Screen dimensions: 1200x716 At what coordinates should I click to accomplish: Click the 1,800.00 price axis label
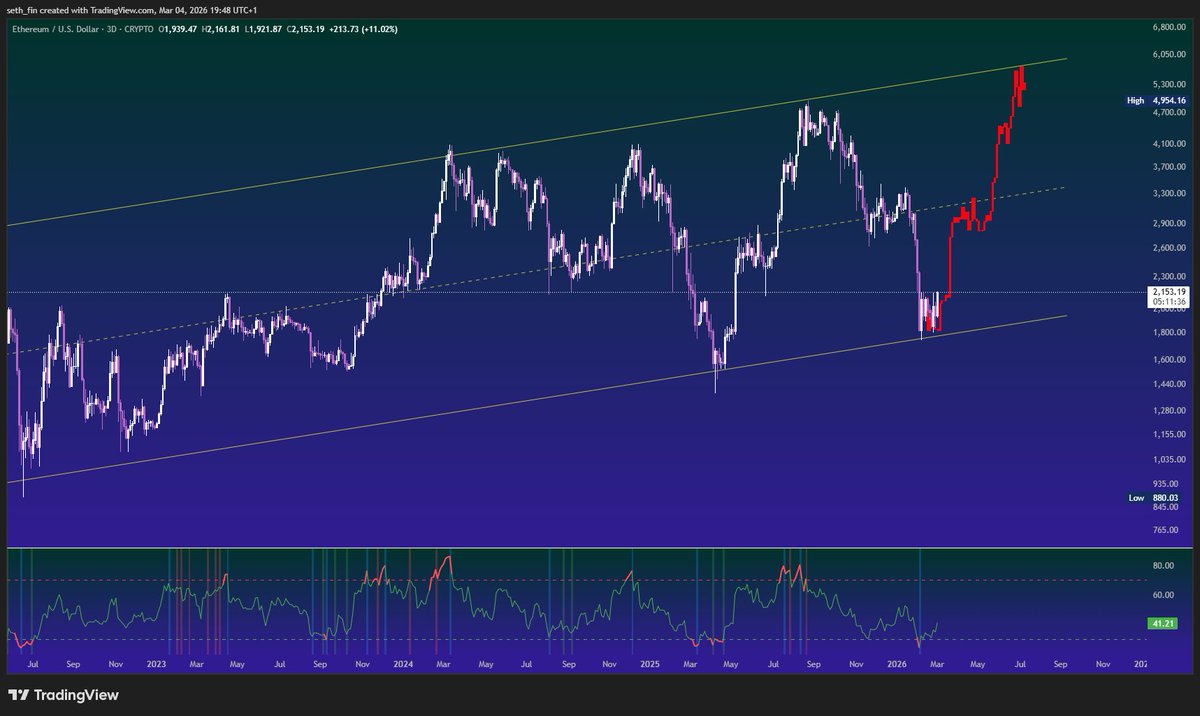pos(1168,332)
